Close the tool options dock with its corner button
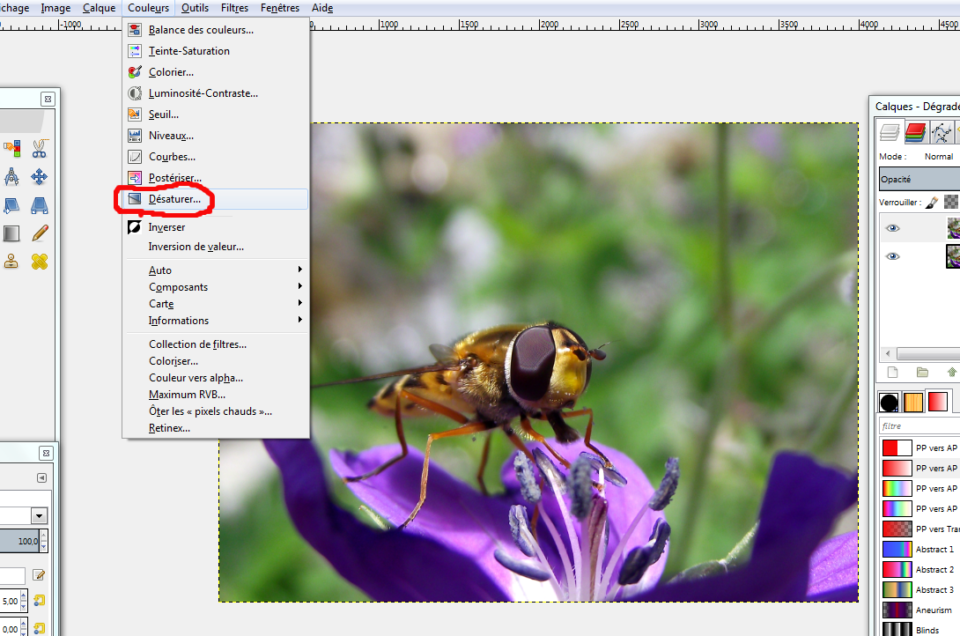 pos(46,453)
